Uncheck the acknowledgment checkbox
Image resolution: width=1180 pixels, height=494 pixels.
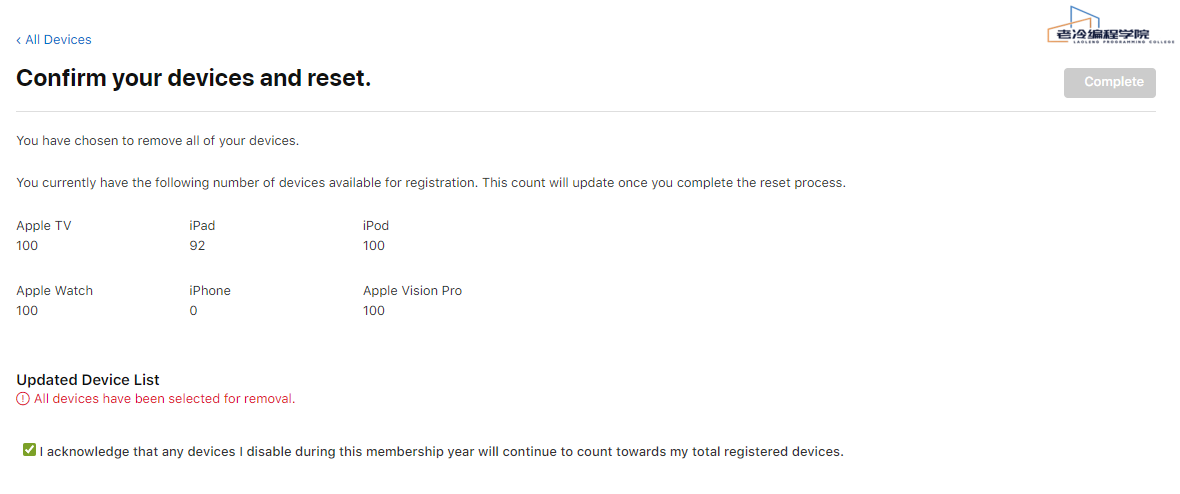click(x=29, y=450)
